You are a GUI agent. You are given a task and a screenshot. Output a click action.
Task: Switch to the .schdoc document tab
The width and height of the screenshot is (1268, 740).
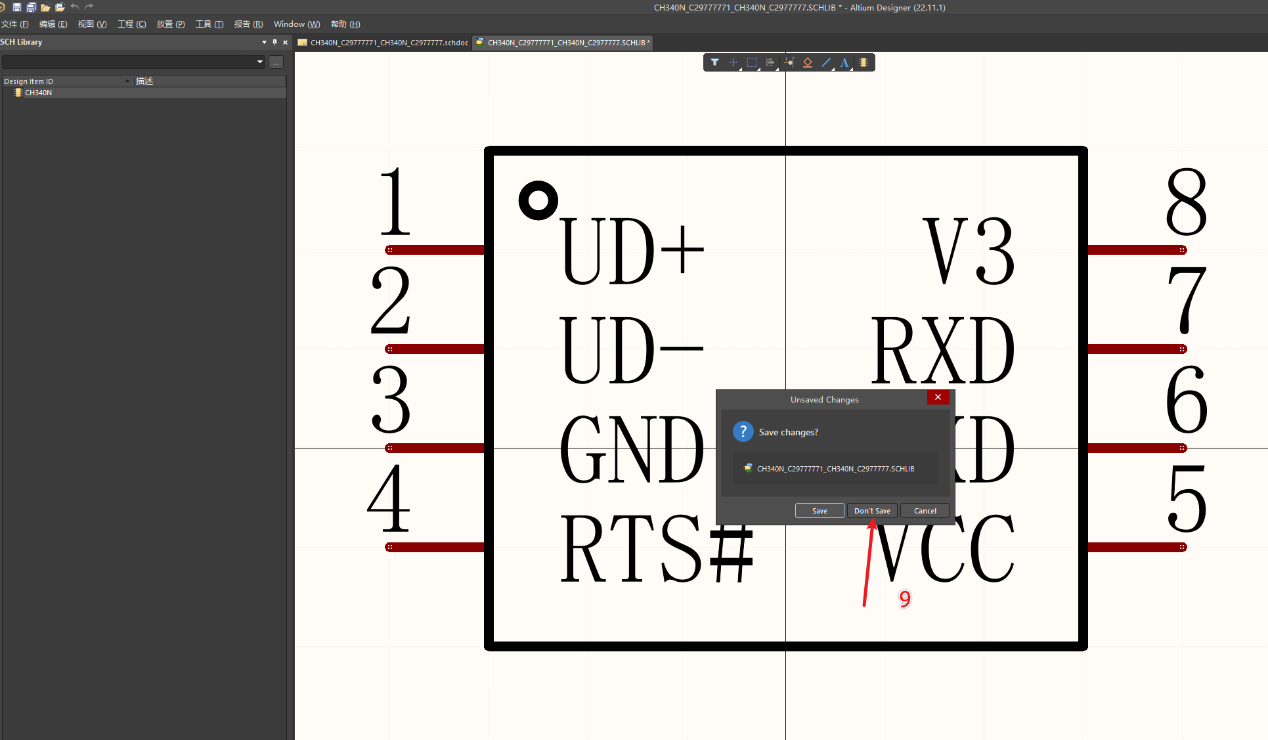[382, 42]
